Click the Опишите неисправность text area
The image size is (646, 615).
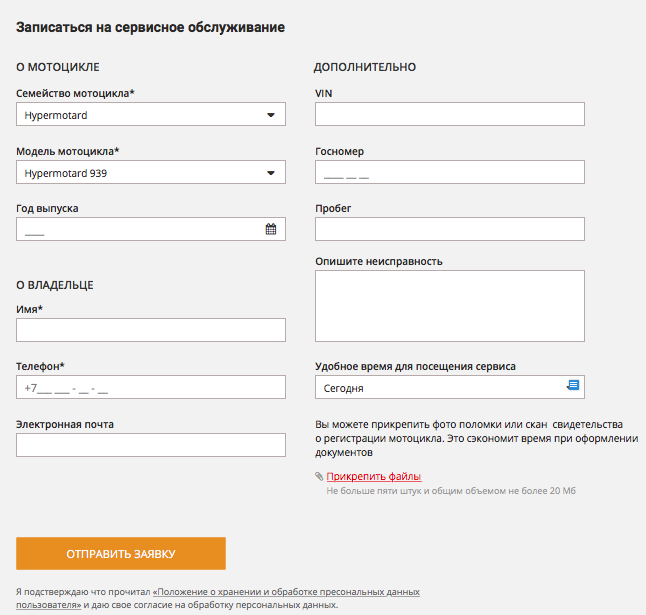point(449,306)
